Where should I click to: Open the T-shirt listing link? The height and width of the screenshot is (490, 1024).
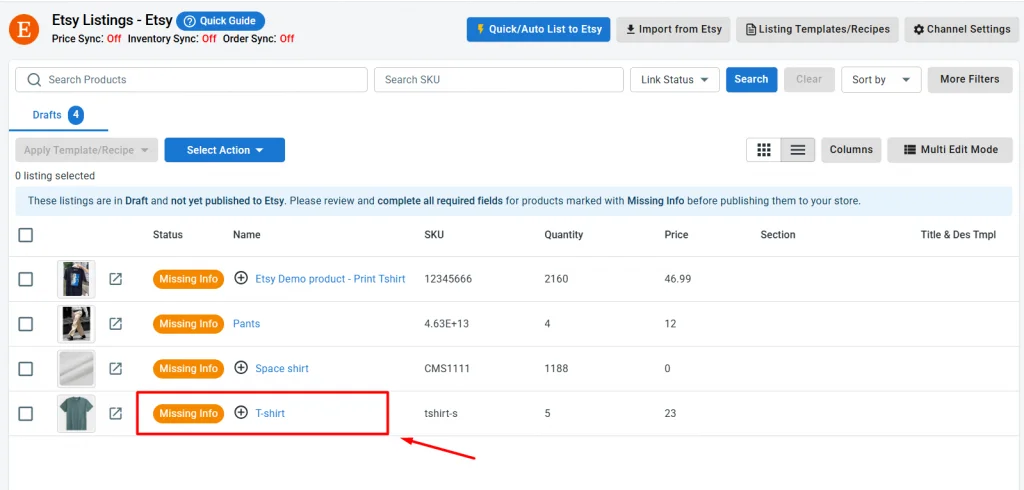(270, 414)
